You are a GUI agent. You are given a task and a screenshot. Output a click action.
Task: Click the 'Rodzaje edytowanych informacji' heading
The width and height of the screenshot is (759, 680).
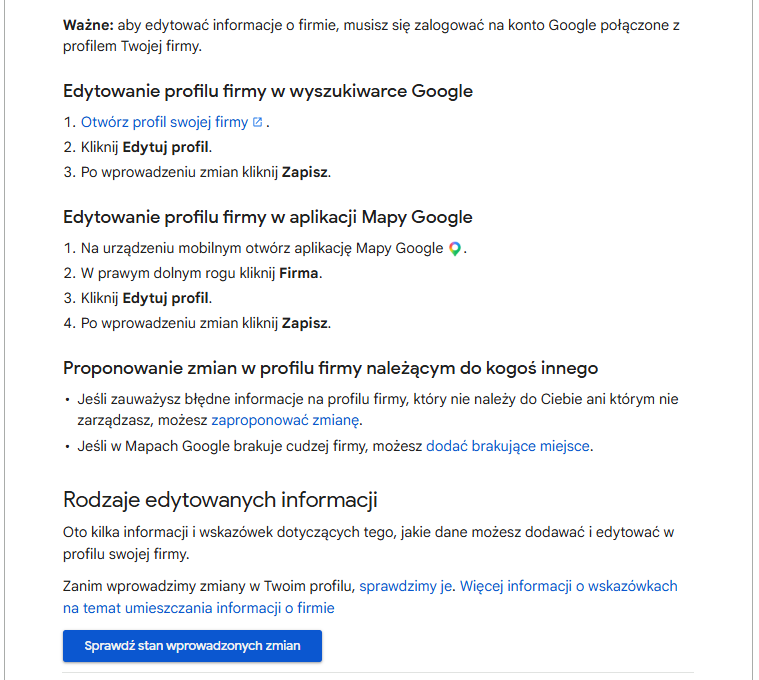pos(220,500)
